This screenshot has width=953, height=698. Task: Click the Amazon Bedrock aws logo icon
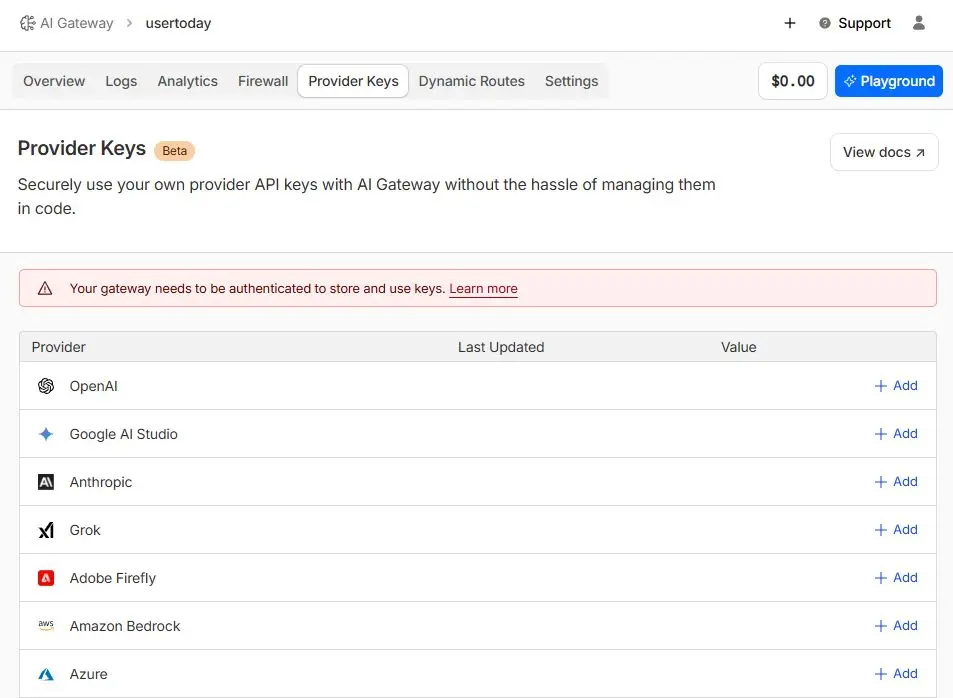tap(46, 626)
